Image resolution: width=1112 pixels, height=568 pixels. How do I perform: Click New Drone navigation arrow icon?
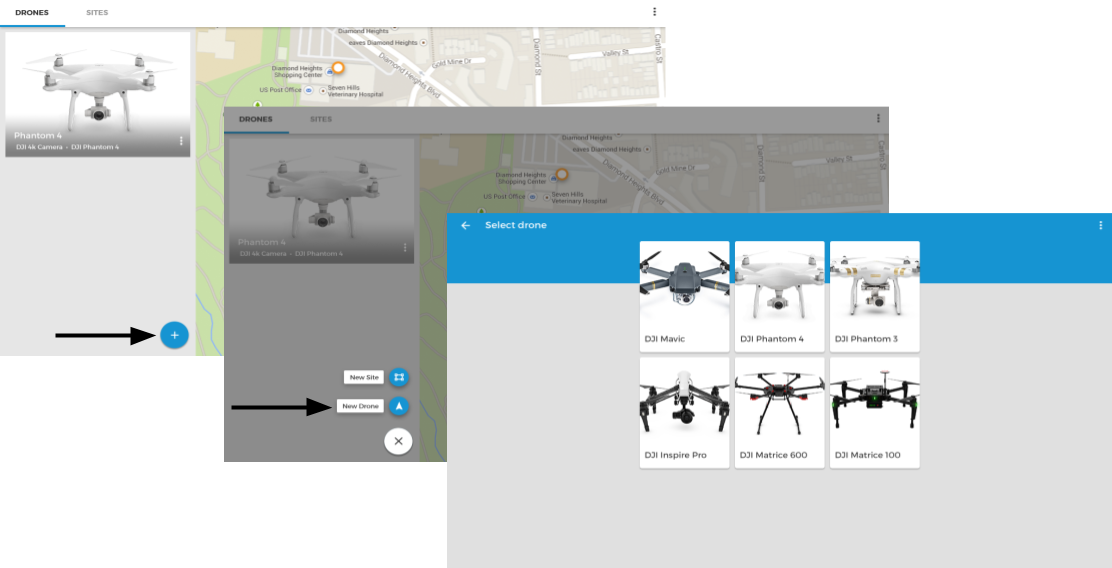coord(399,406)
